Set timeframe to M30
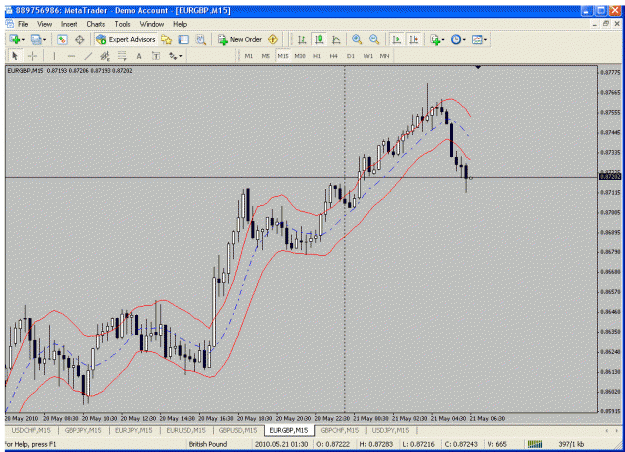Viewport: 625px width, 452px height. click(300, 56)
